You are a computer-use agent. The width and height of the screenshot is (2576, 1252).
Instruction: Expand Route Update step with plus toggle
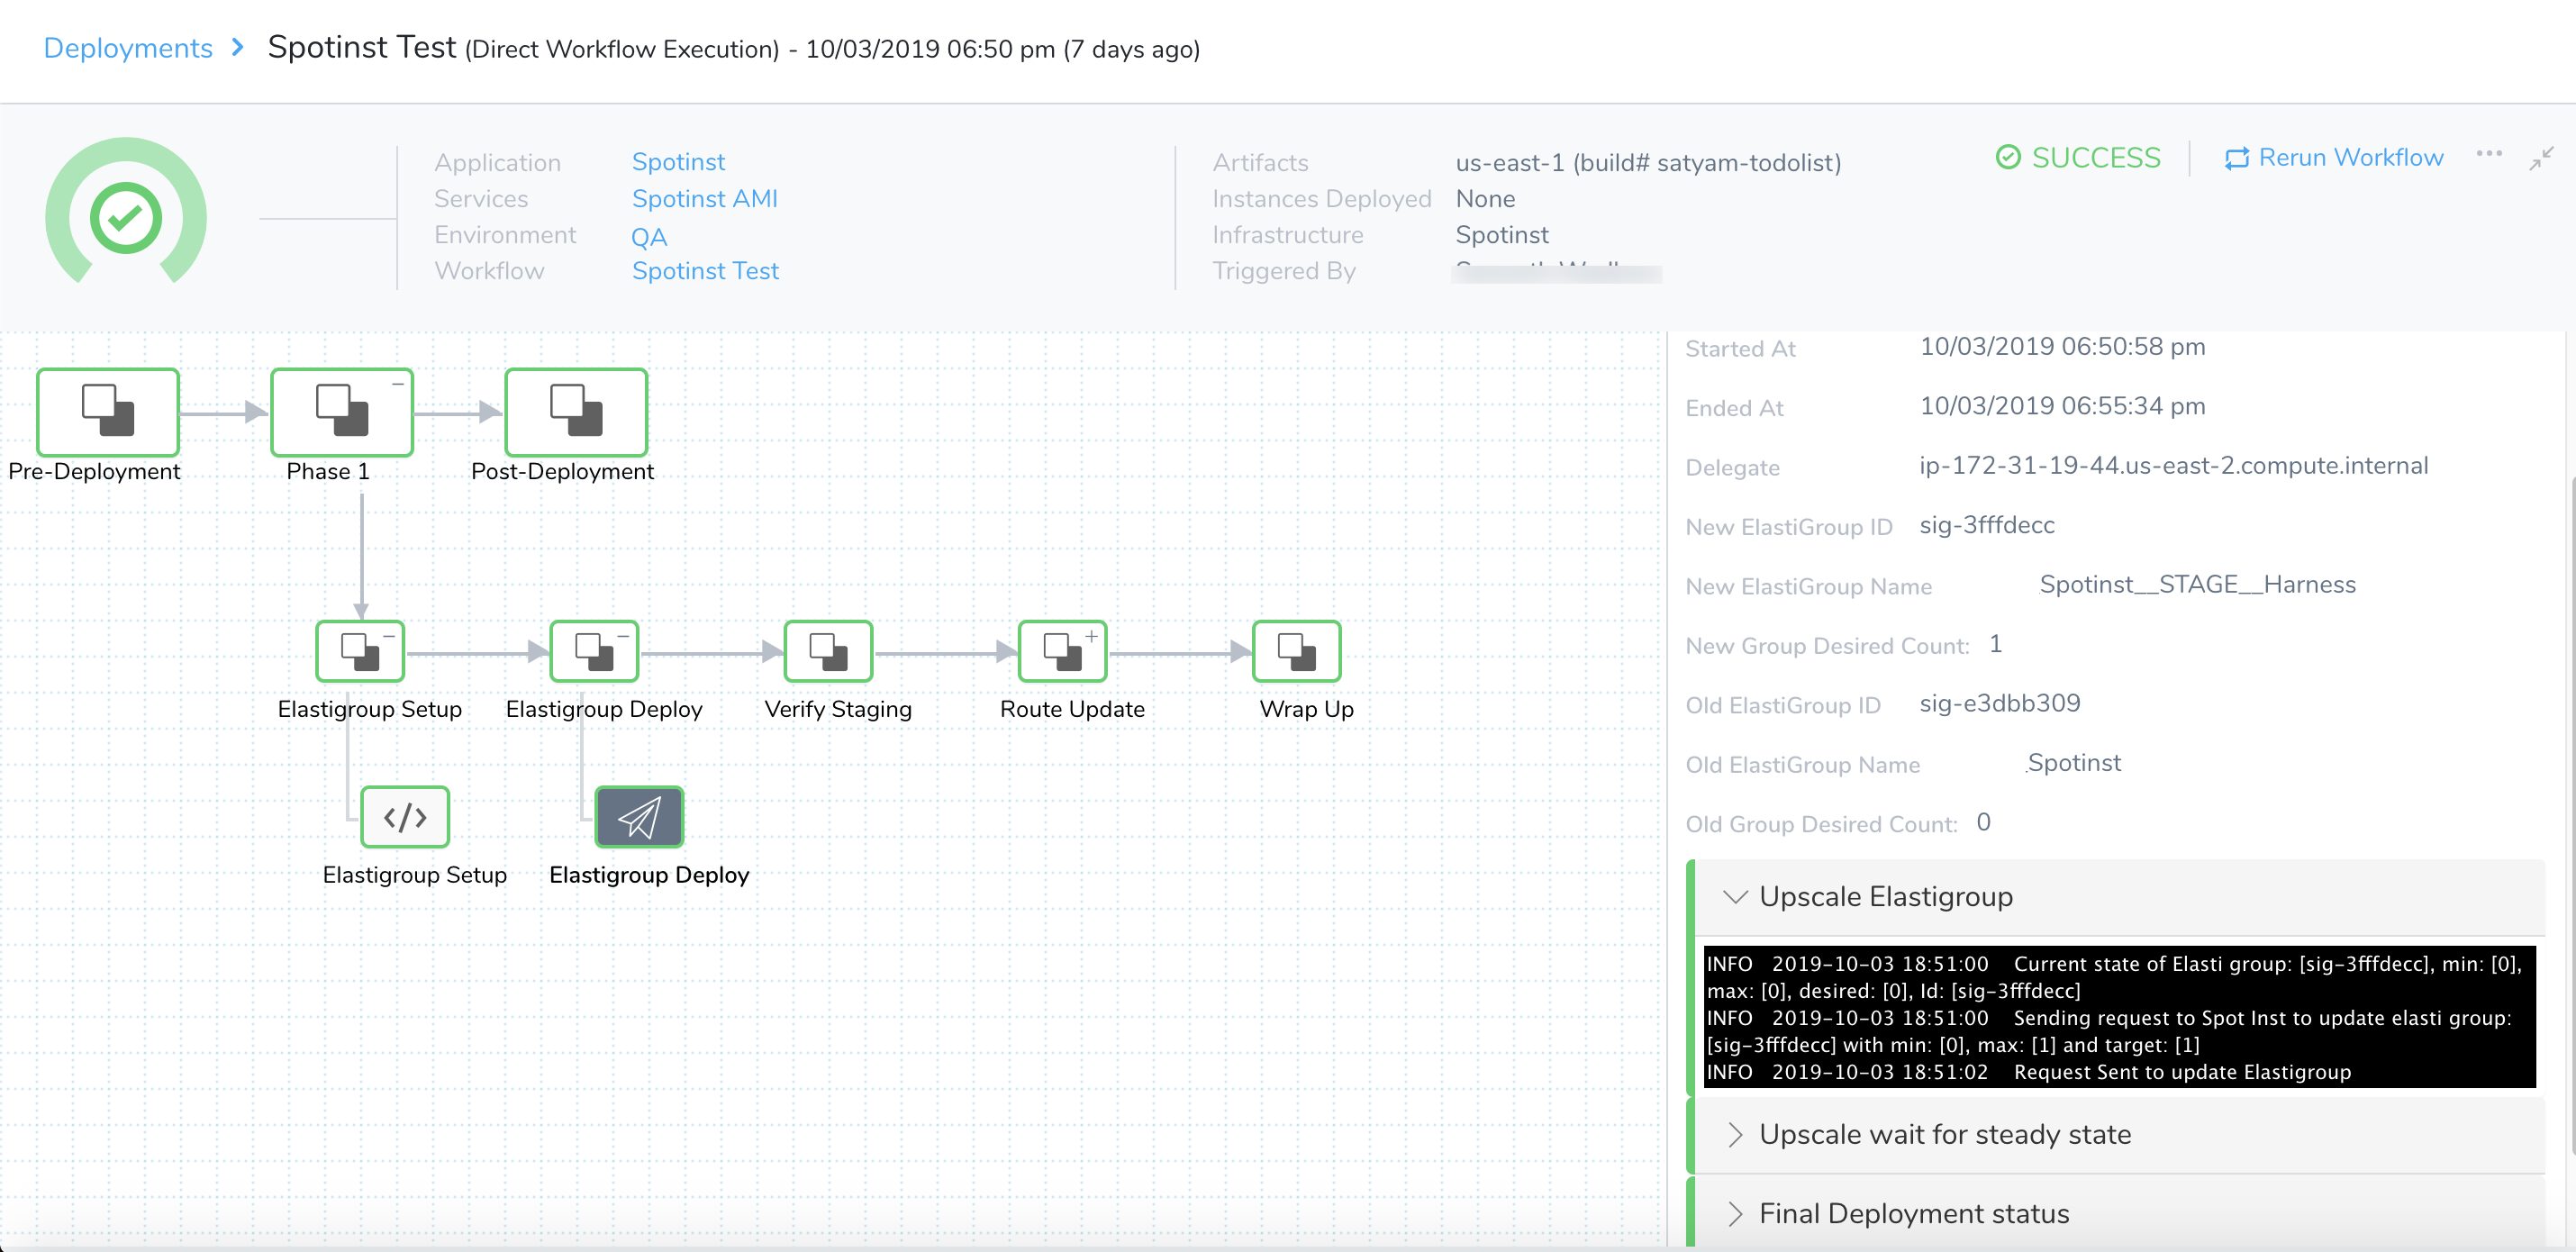[x=1092, y=635]
